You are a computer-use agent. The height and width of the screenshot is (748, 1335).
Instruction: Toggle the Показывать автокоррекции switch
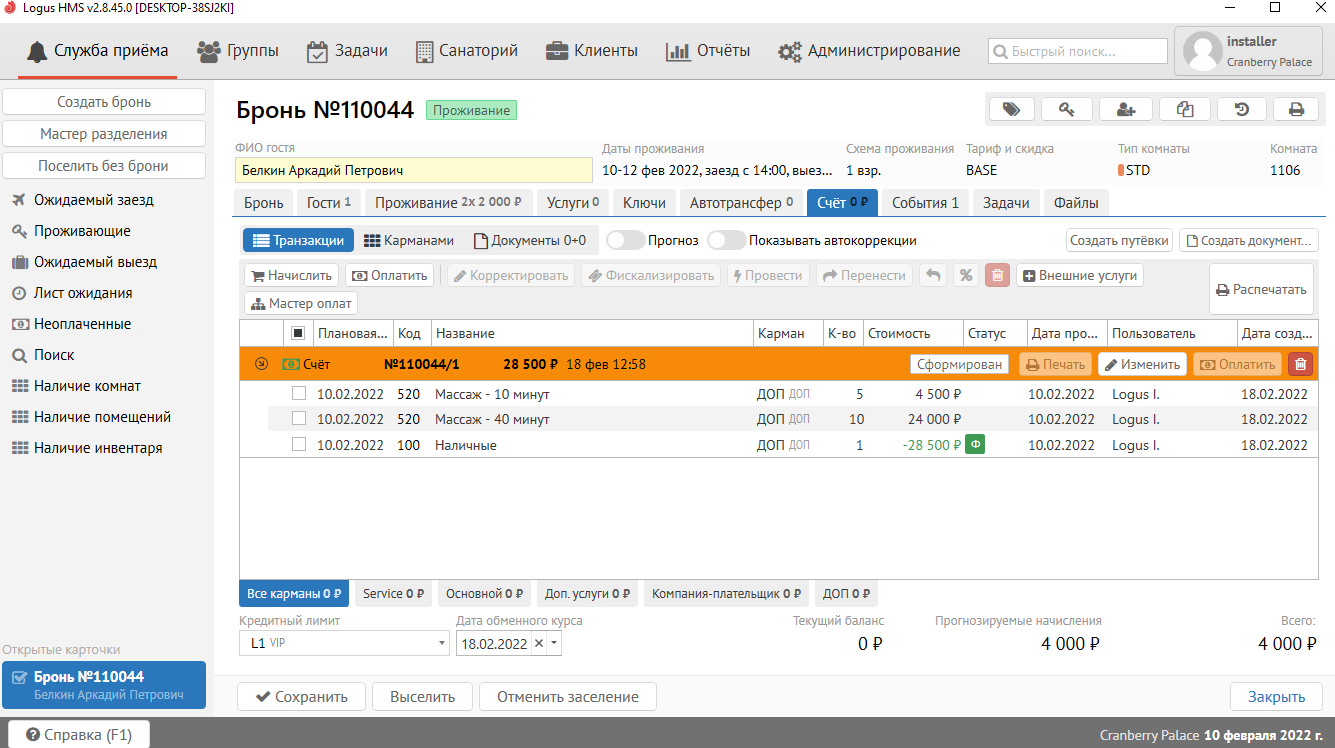click(727, 240)
